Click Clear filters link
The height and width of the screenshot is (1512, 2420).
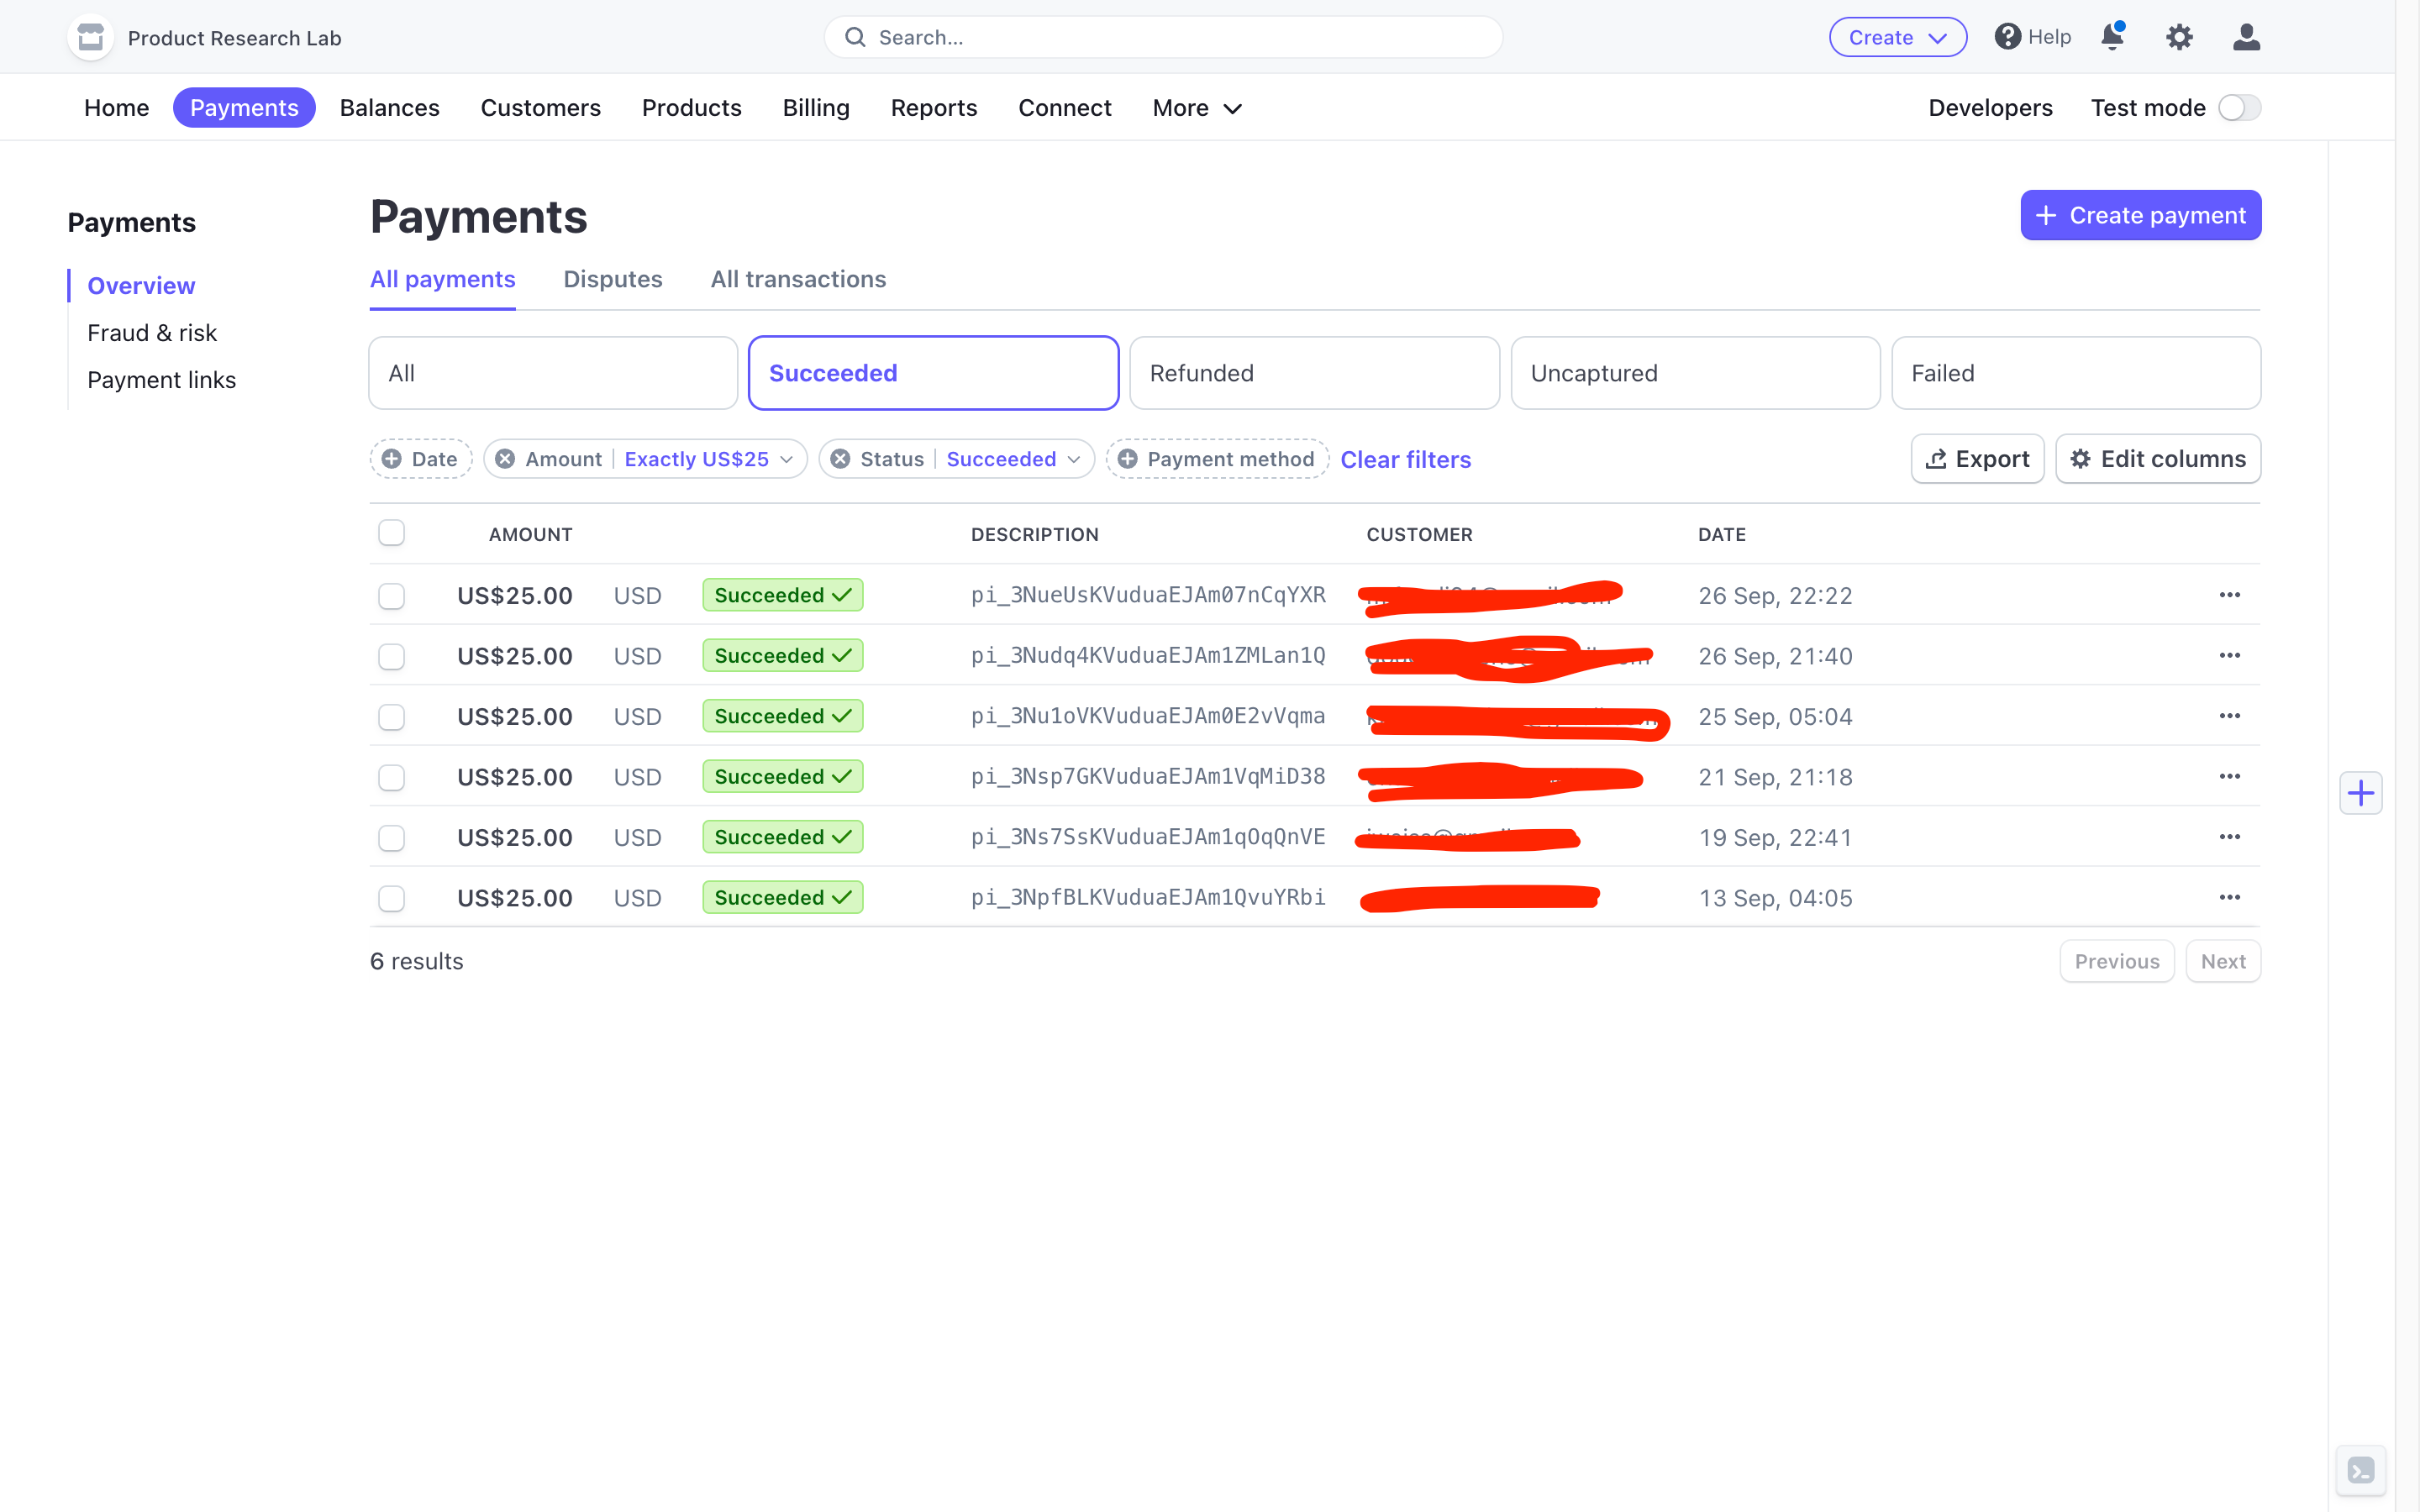[1405, 459]
